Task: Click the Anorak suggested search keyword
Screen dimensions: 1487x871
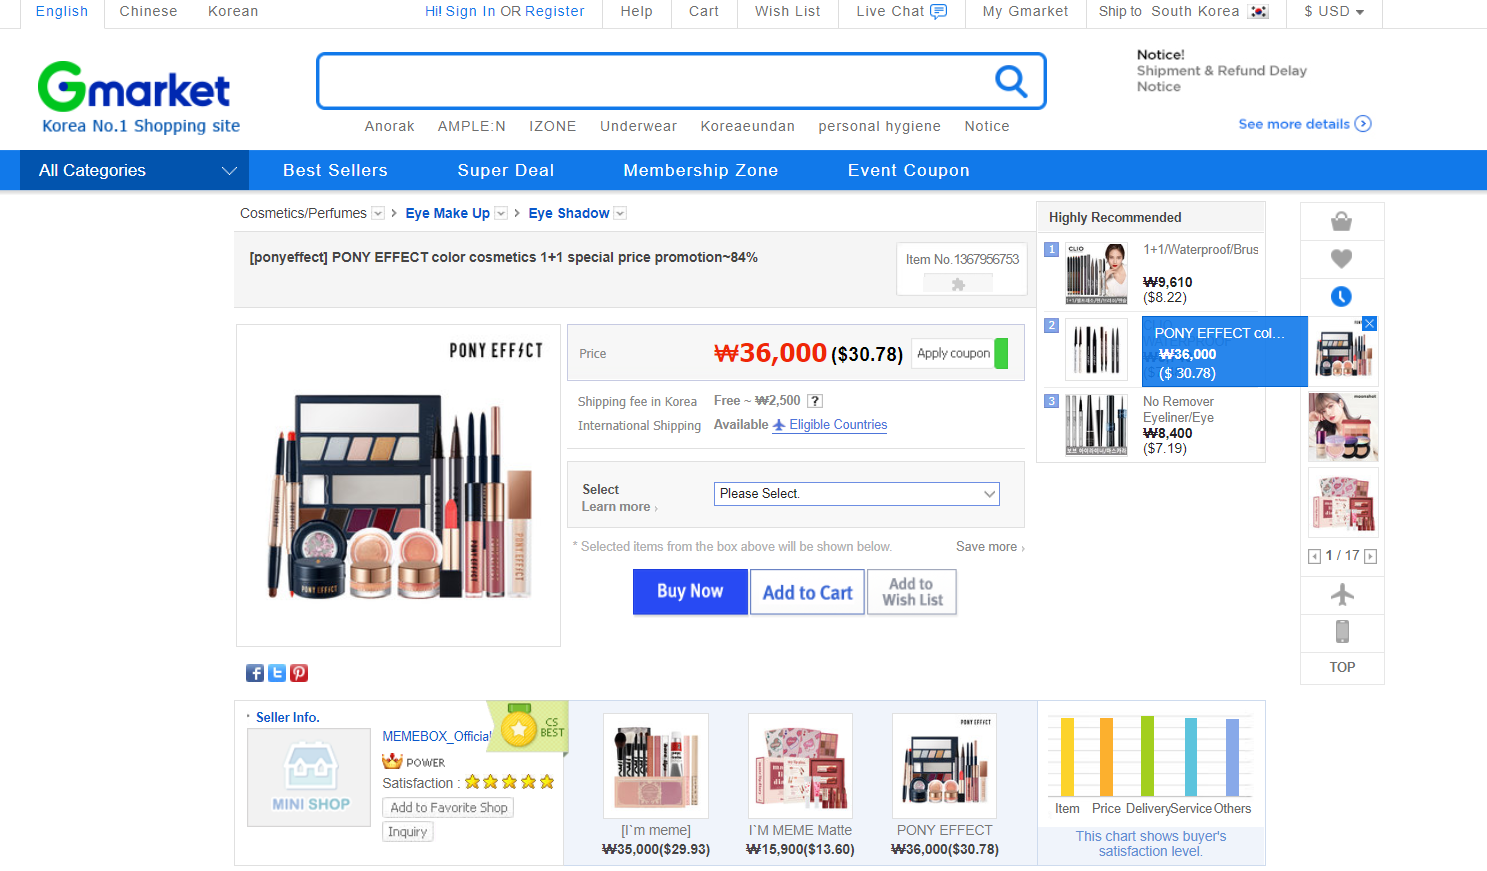Action: (389, 126)
